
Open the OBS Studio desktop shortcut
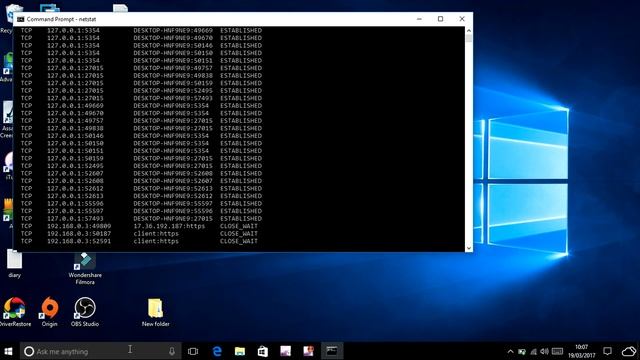point(85,312)
